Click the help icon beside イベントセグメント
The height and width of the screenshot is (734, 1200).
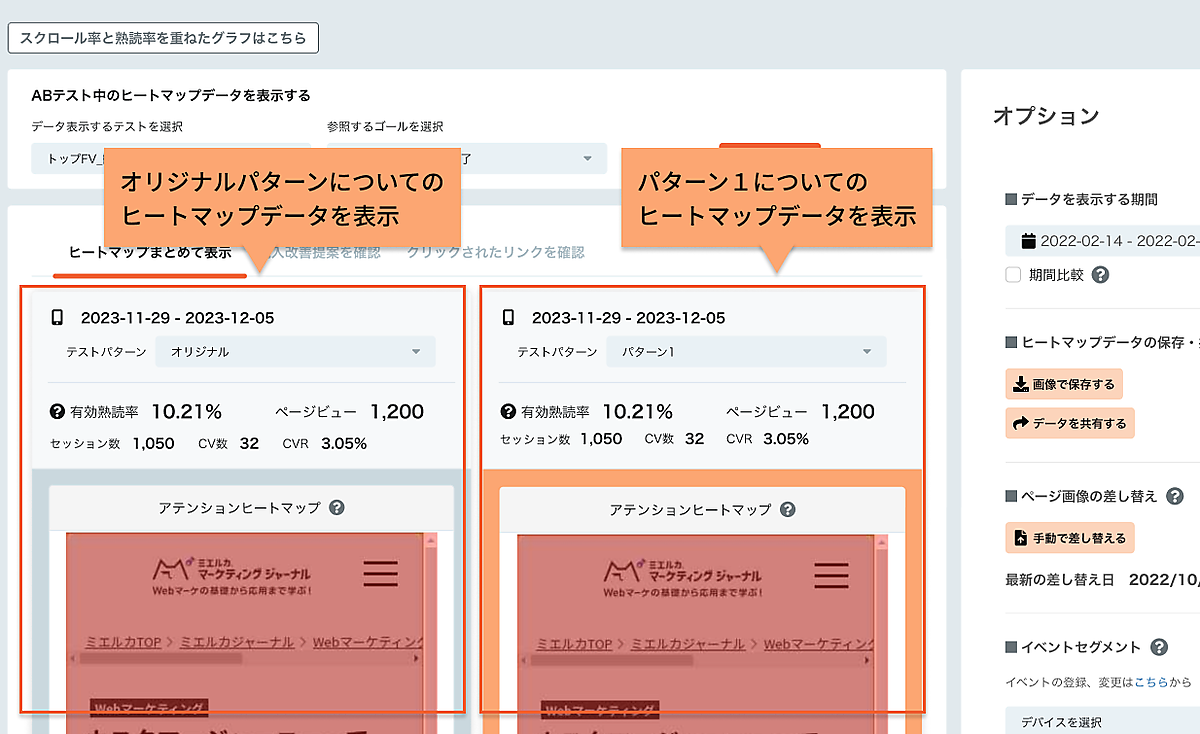(1159, 647)
